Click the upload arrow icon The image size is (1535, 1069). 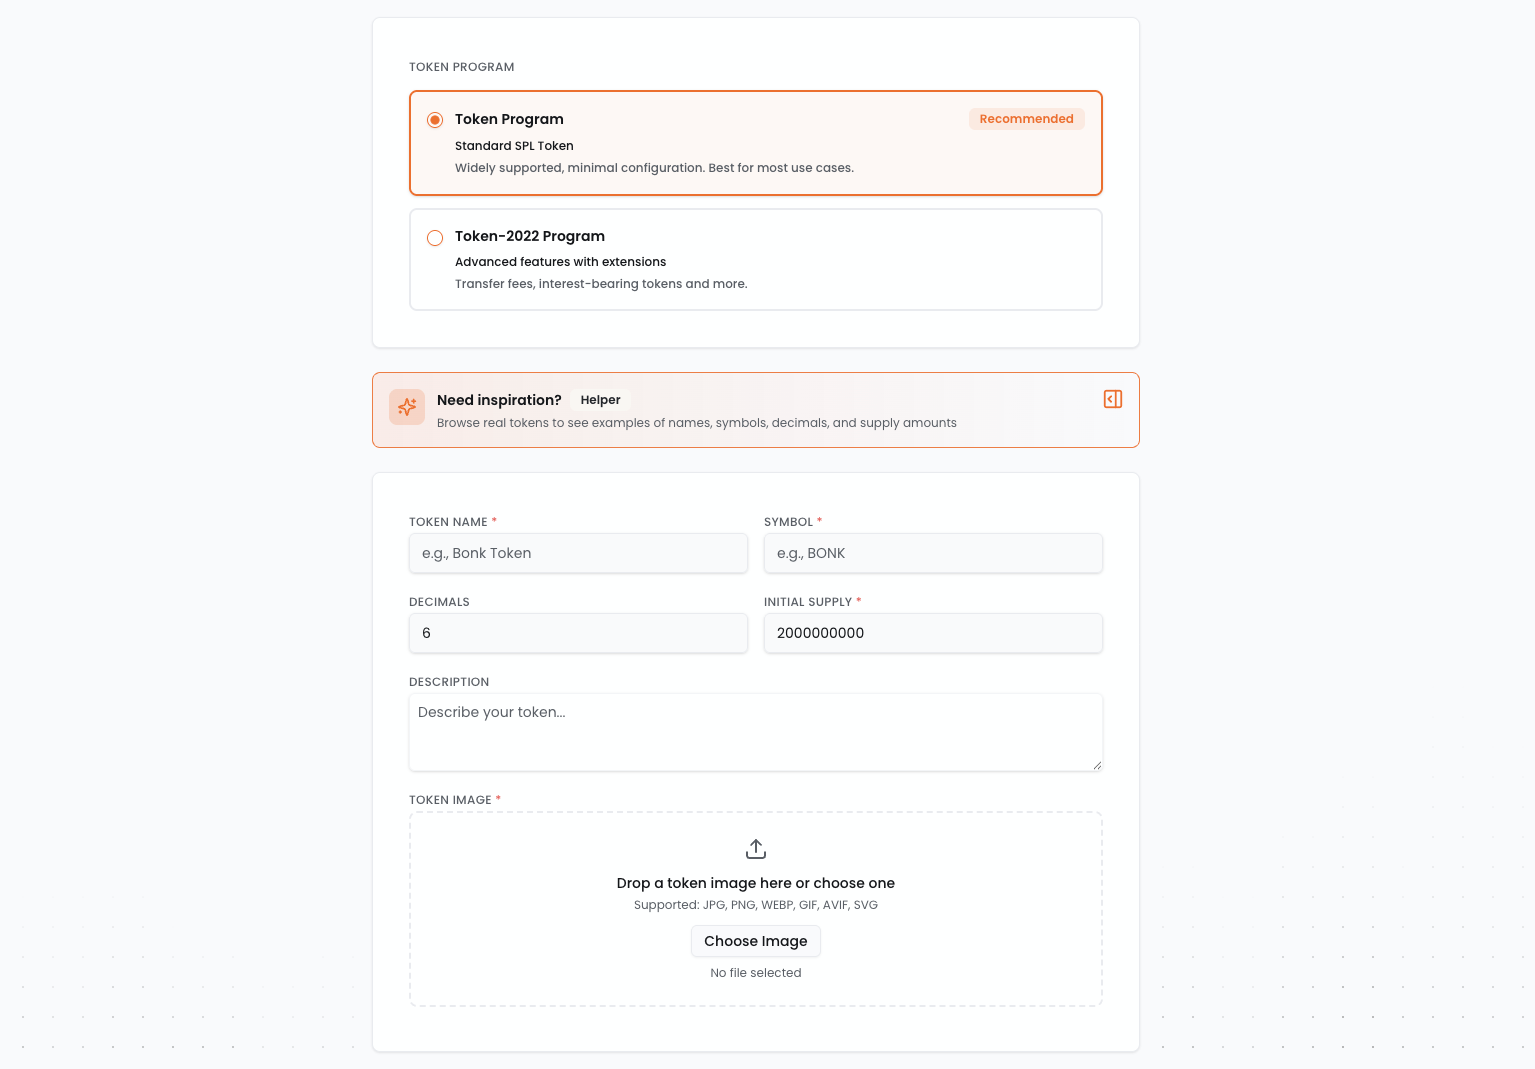[x=756, y=849]
